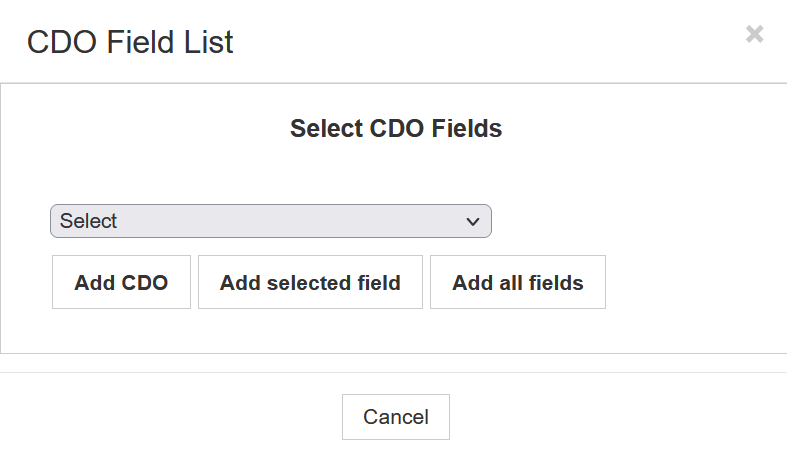Click the 'Select CDO Fields' heading
Image resolution: width=787 pixels, height=461 pixels.
click(395, 128)
